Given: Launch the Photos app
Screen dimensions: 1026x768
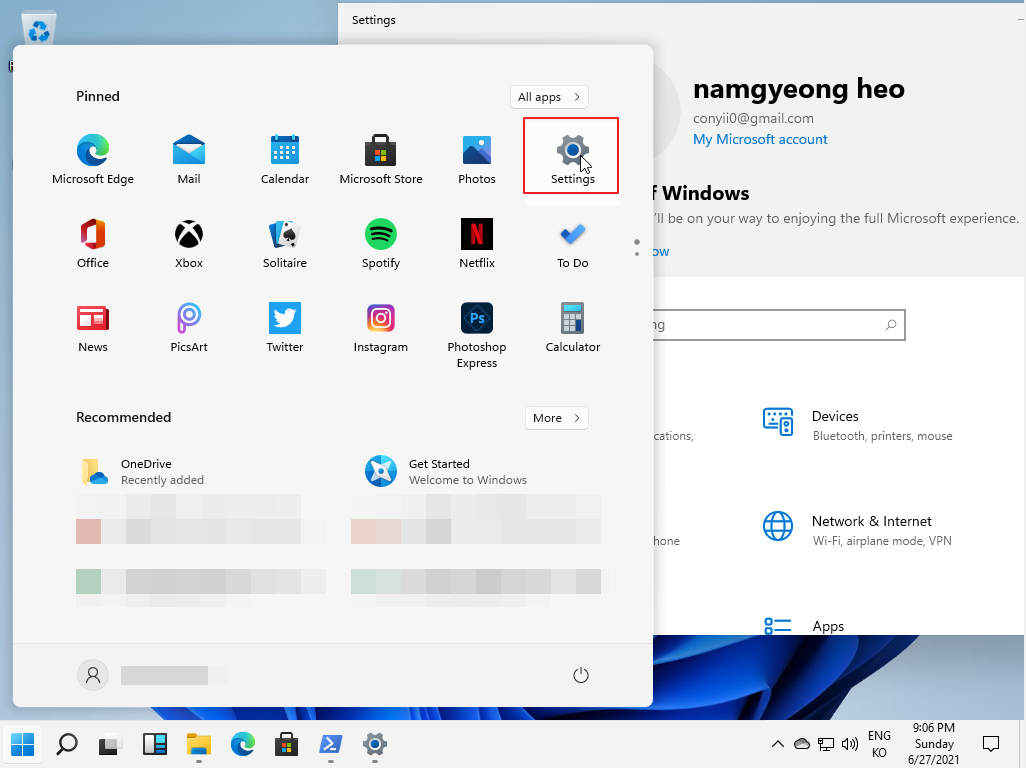Looking at the screenshot, I should 476,159.
